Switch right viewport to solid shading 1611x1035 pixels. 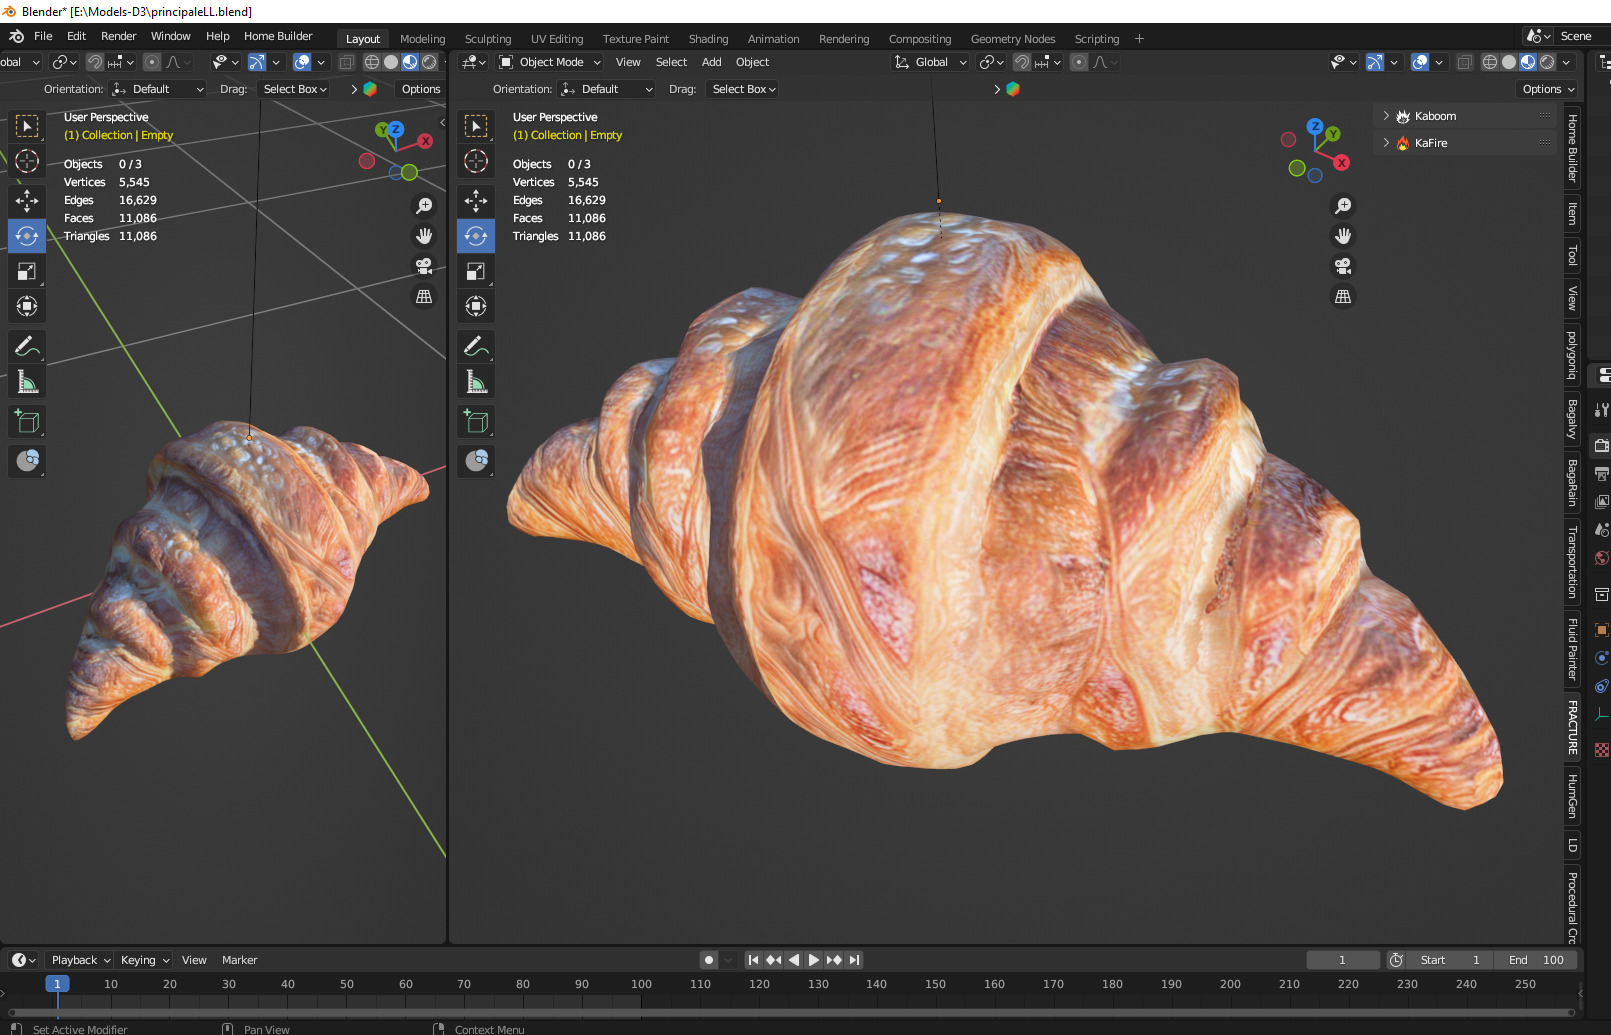click(x=1509, y=62)
